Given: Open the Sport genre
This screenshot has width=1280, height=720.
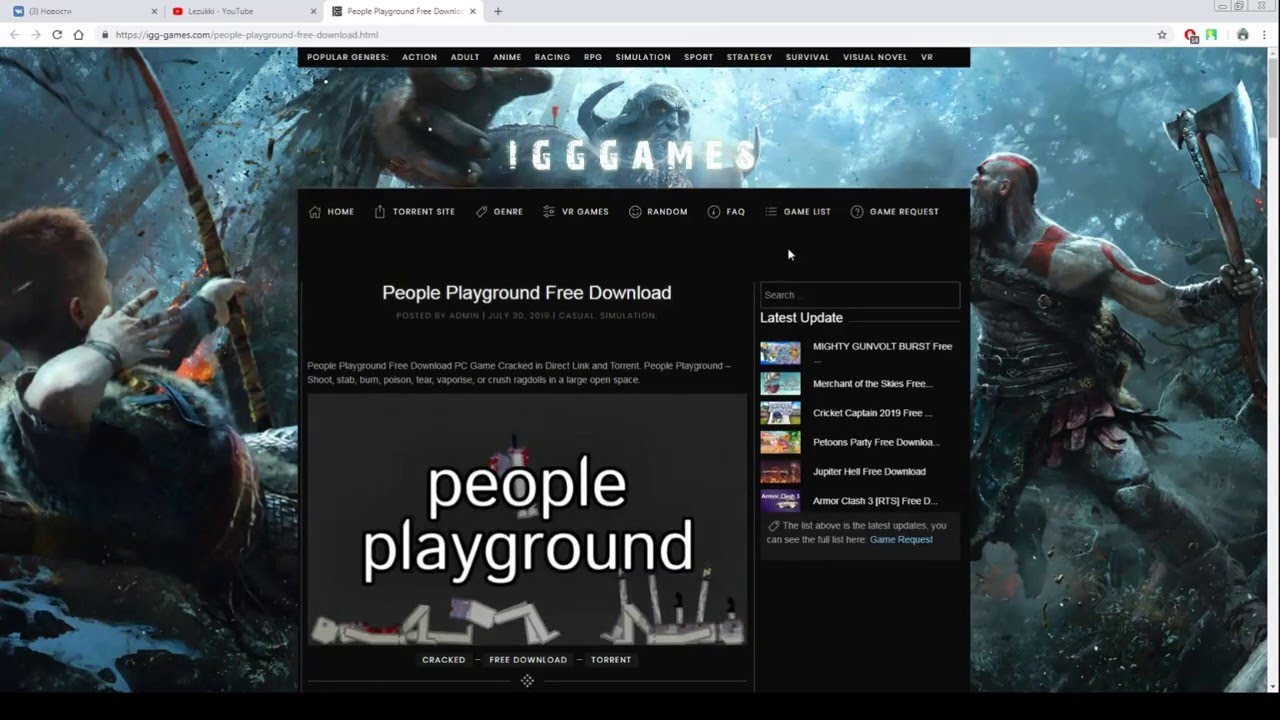Looking at the screenshot, I should (699, 57).
